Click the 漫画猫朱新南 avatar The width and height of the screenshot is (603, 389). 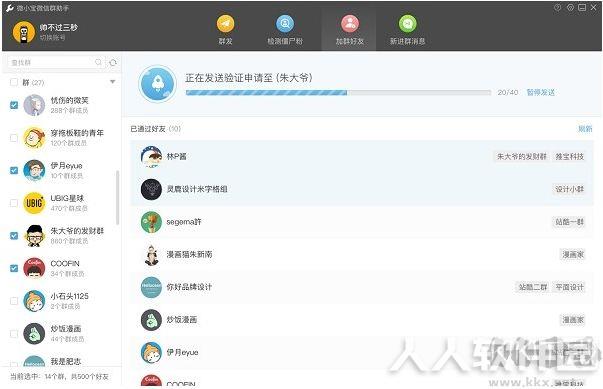(x=151, y=254)
